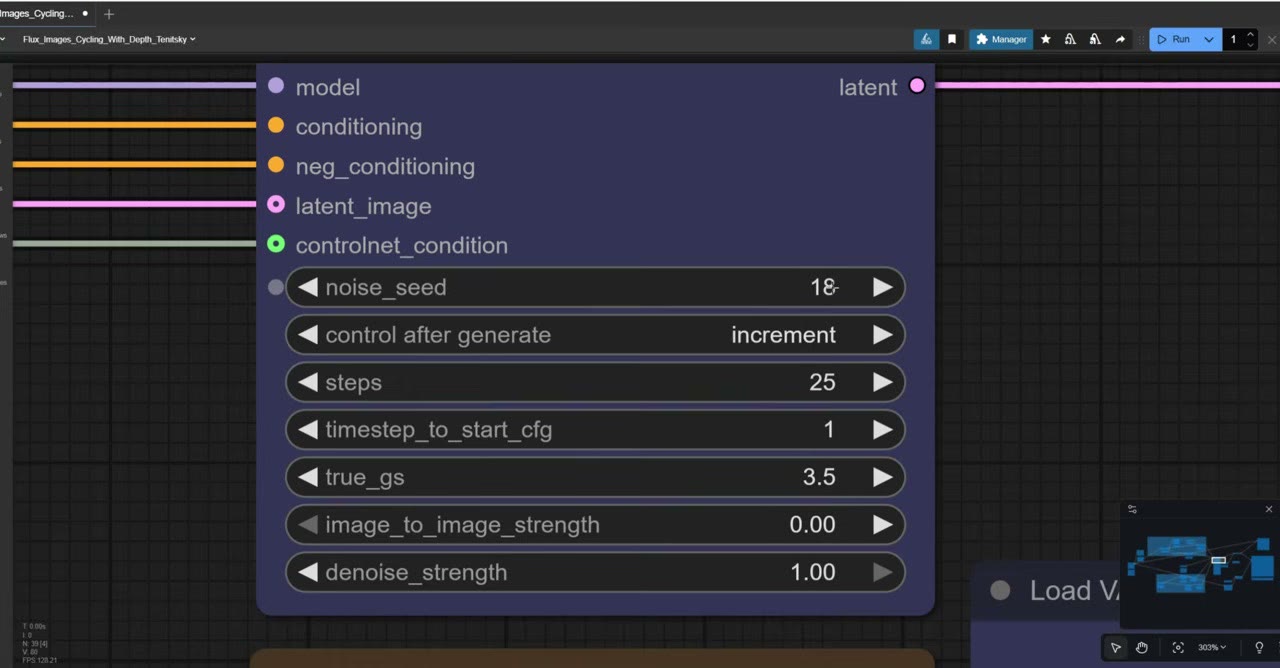Viewport: 1280px width, 668px height.
Task: Click the drag handle dots left of Run
Action: (1140, 39)
